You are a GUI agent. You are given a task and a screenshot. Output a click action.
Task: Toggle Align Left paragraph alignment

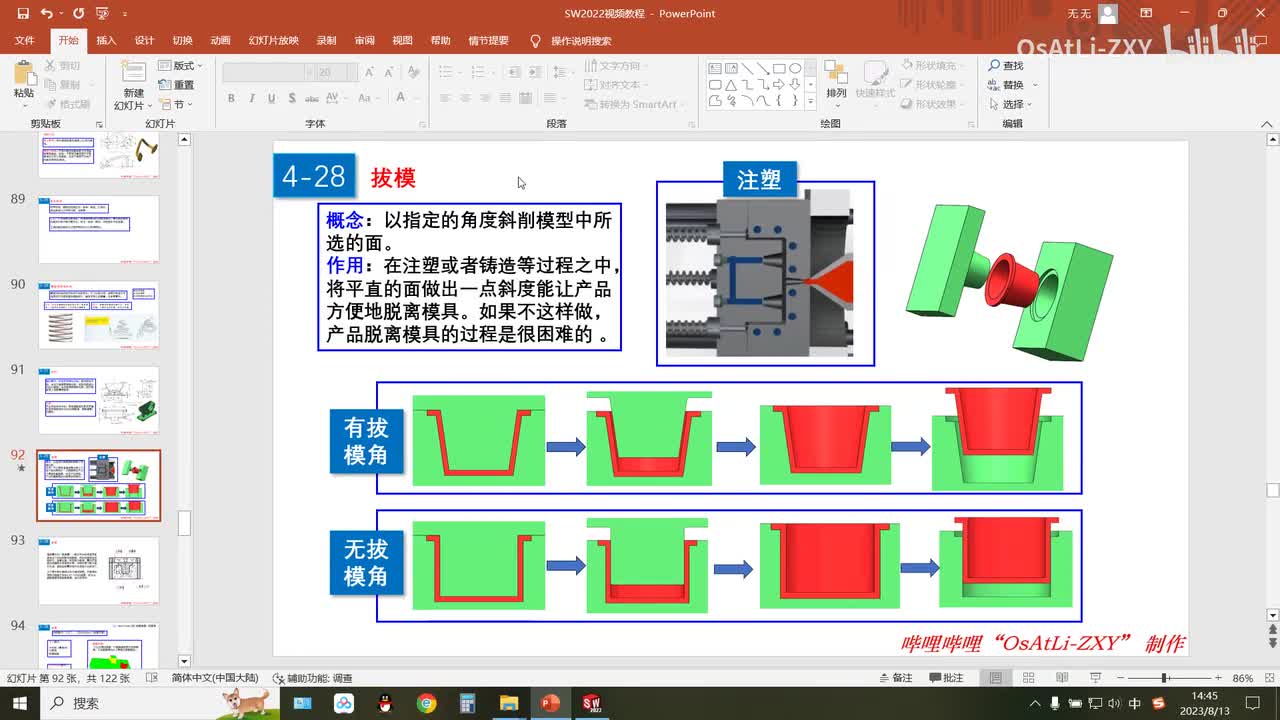pos(445,98)
